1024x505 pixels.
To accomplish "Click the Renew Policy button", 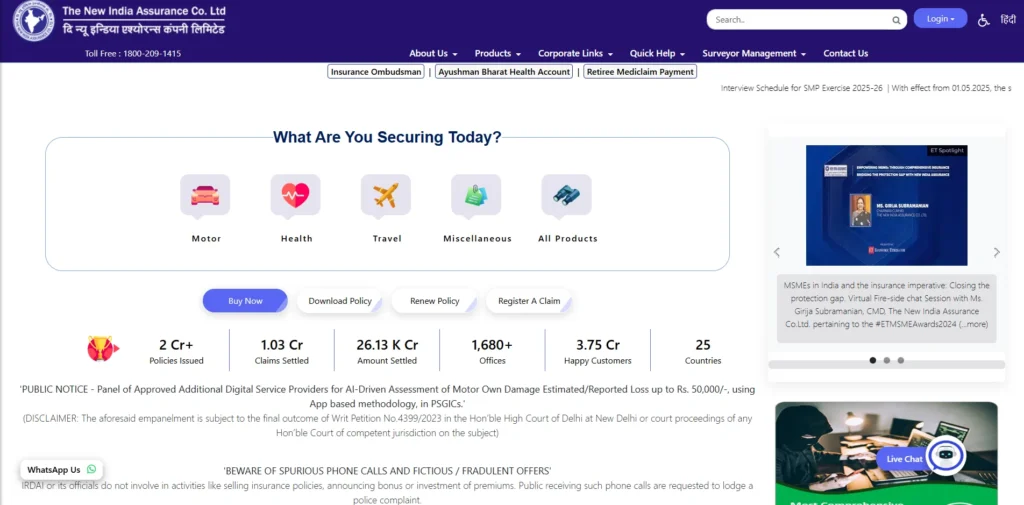I will pos(434,301).
